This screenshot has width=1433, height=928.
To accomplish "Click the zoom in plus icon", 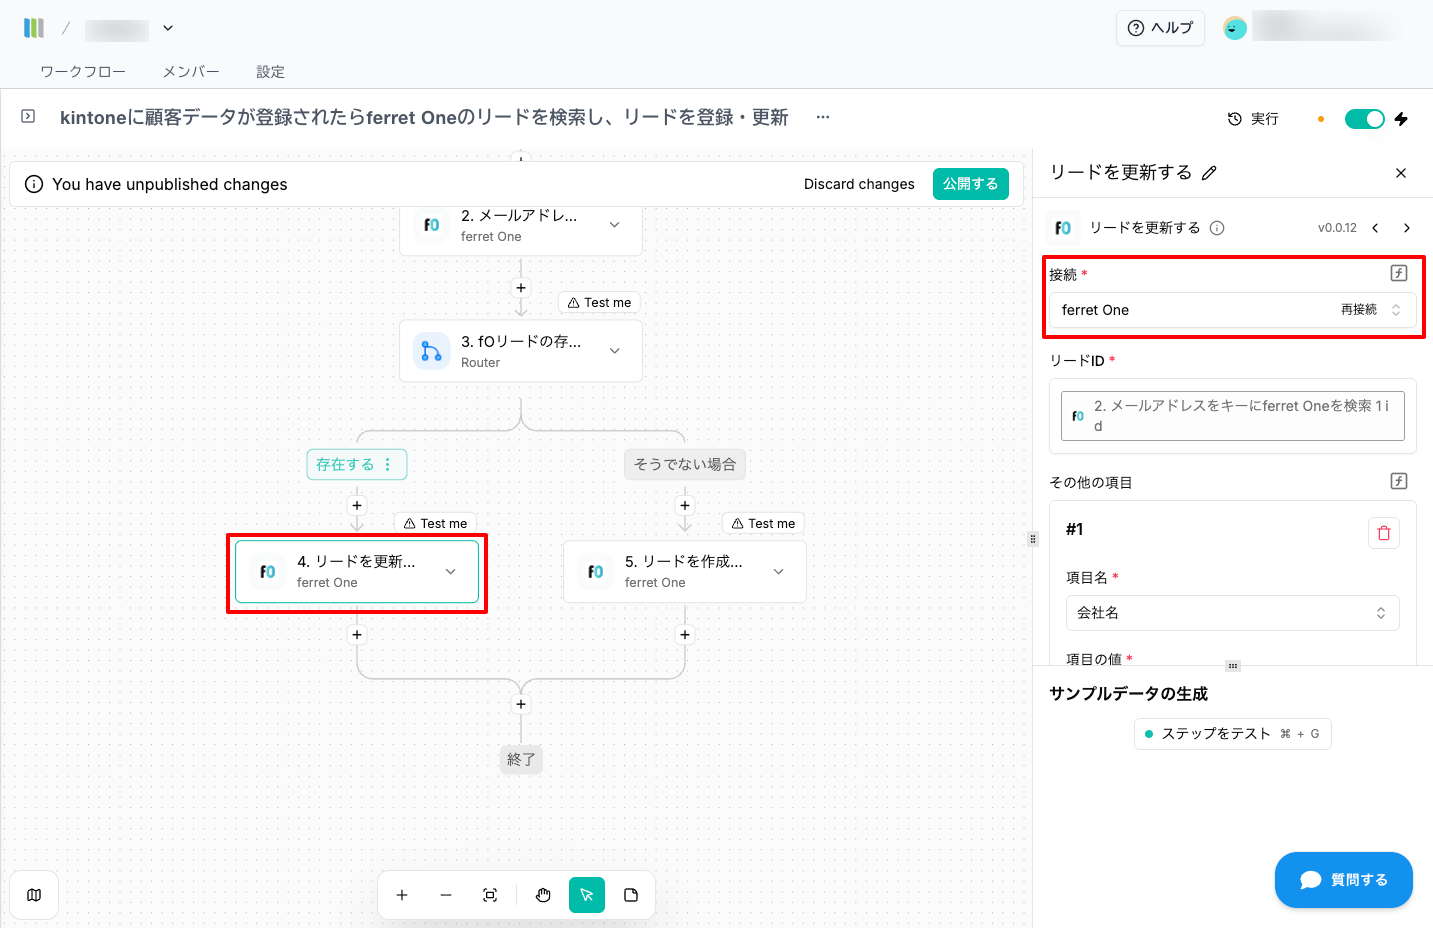I will 402,895.
